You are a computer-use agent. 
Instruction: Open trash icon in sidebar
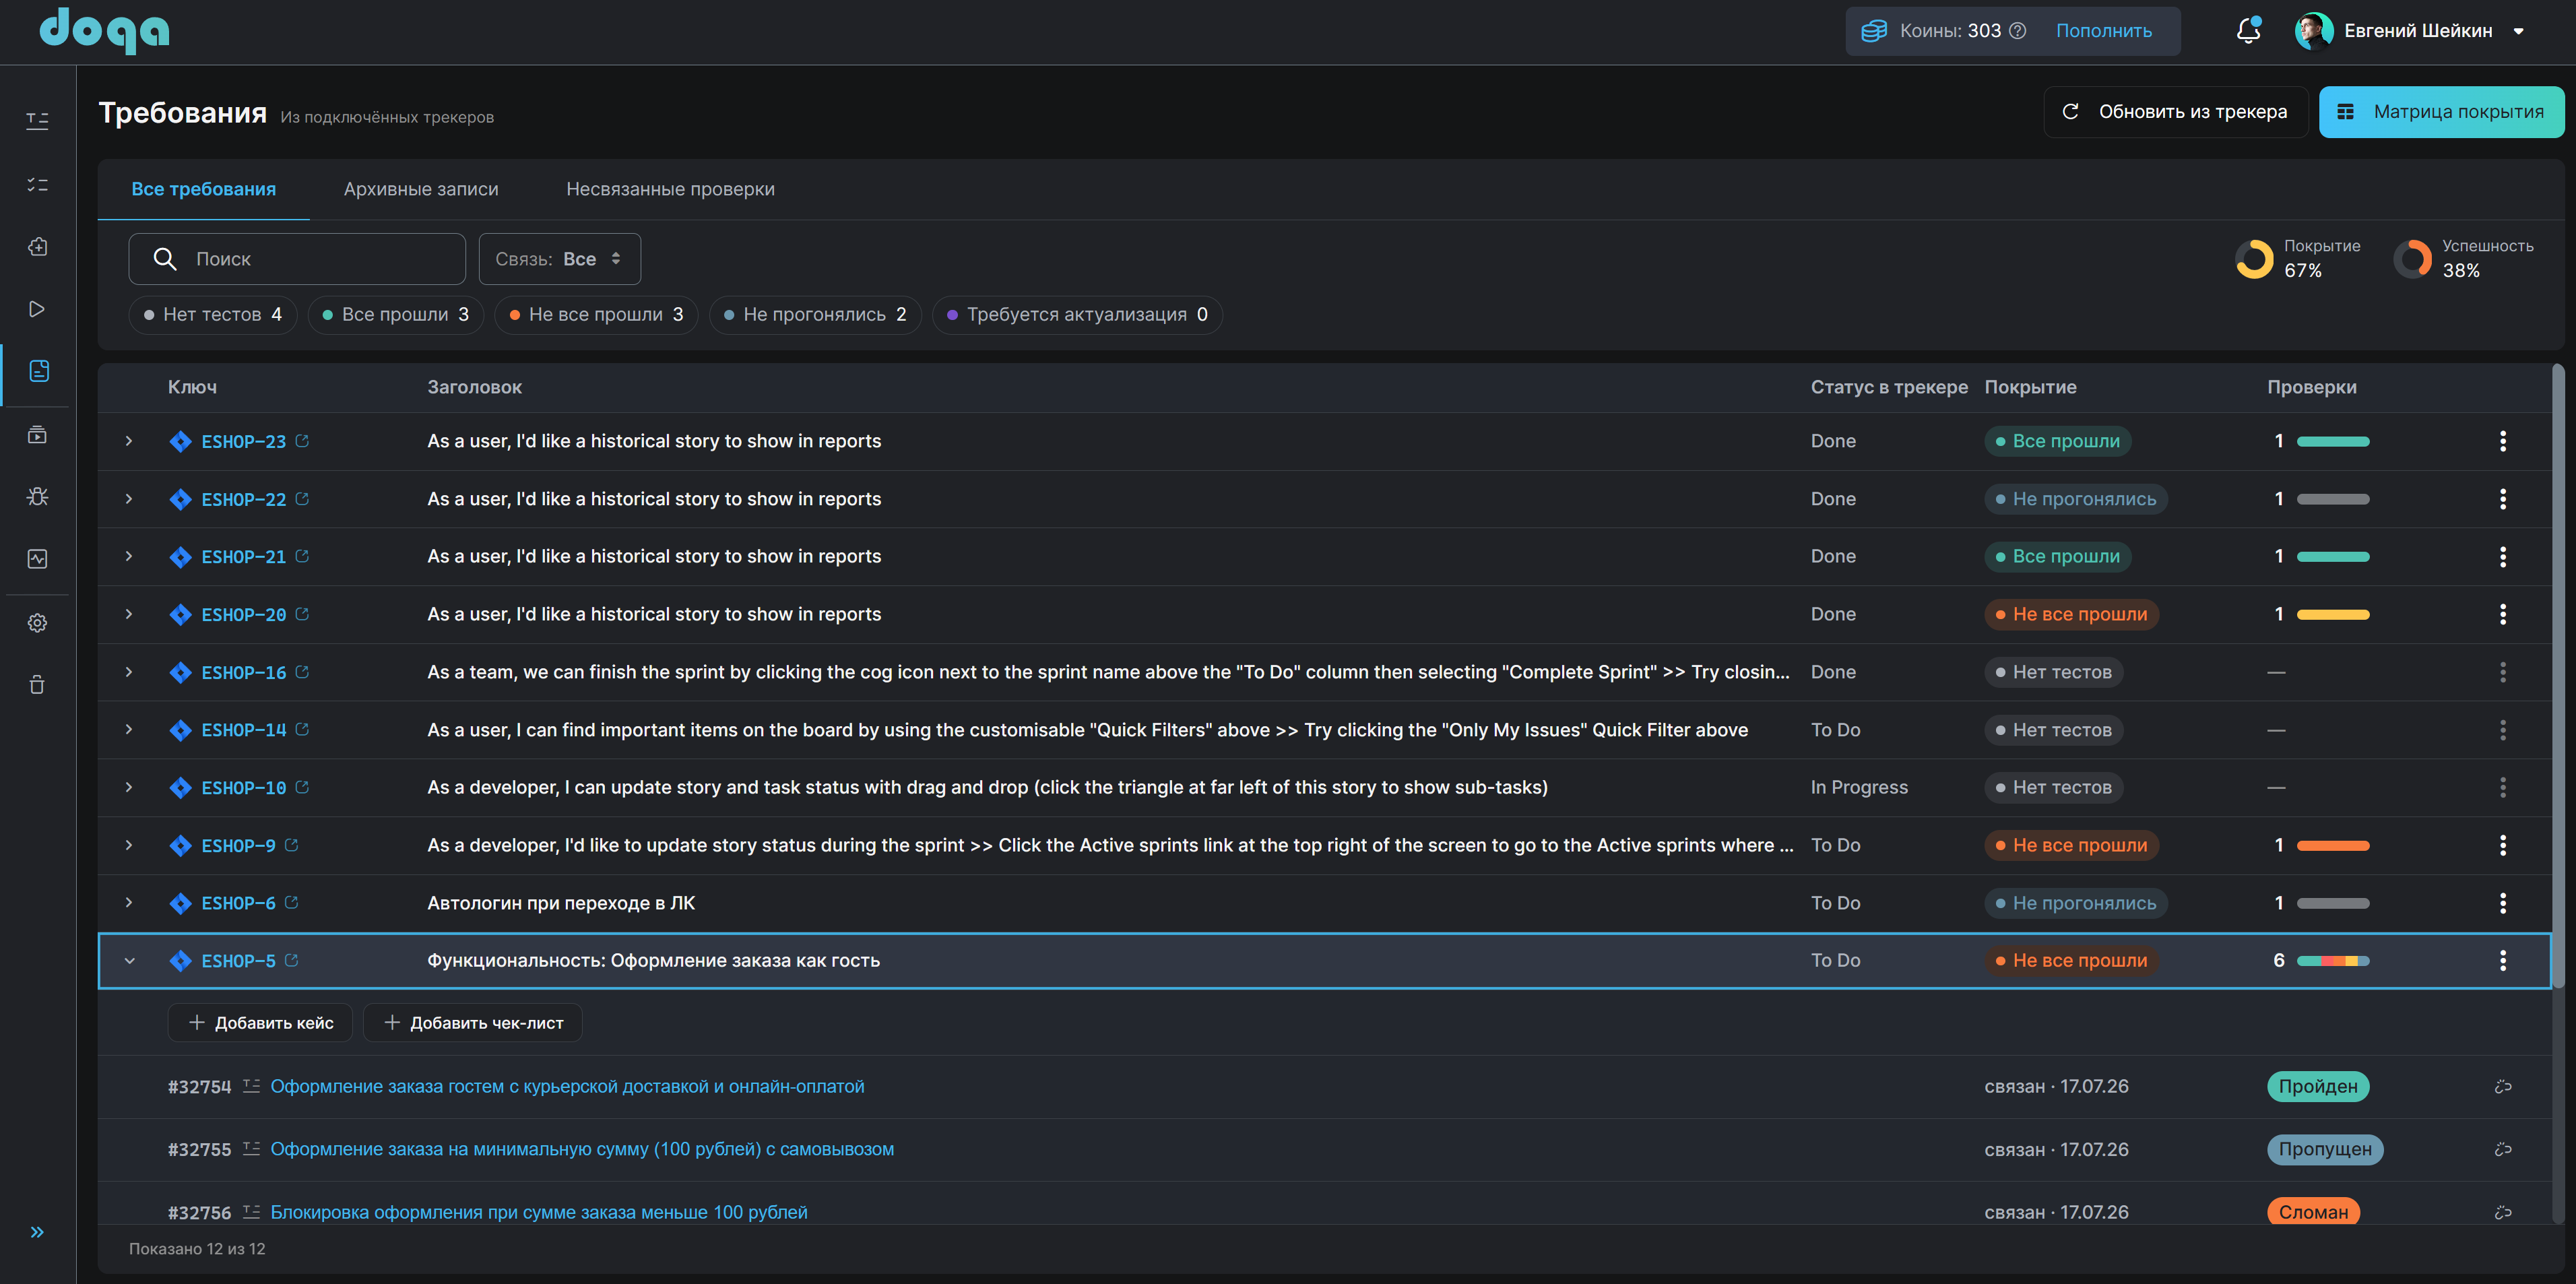[x=37, y=685]
